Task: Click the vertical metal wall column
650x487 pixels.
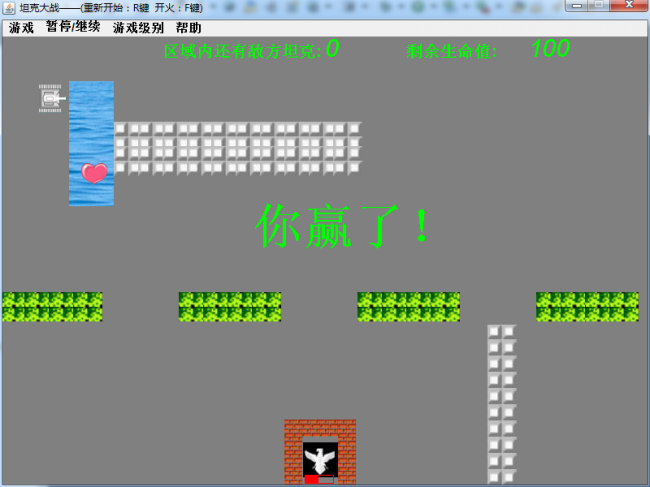Action: point(502,404)
